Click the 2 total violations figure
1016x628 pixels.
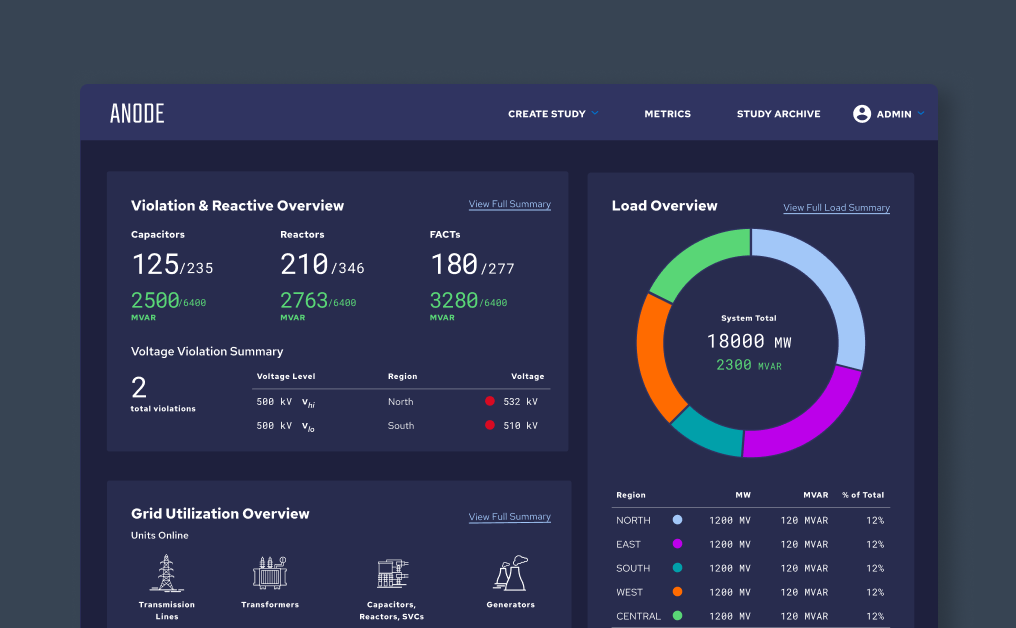tap(139, 388)
